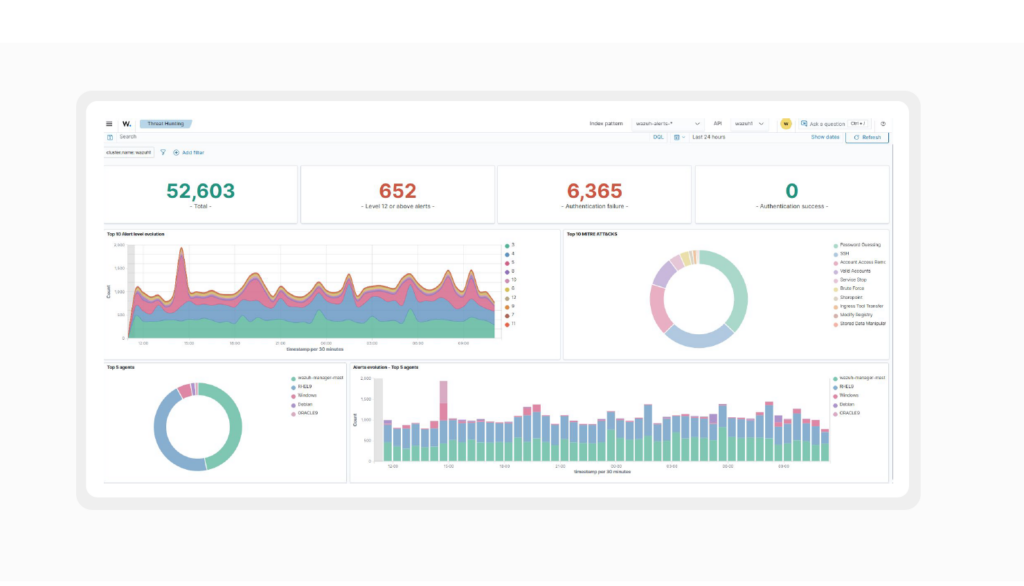Toggle RHEL9 series in Top 5 agents legend

pyautogui.click(x=301, y=387)
